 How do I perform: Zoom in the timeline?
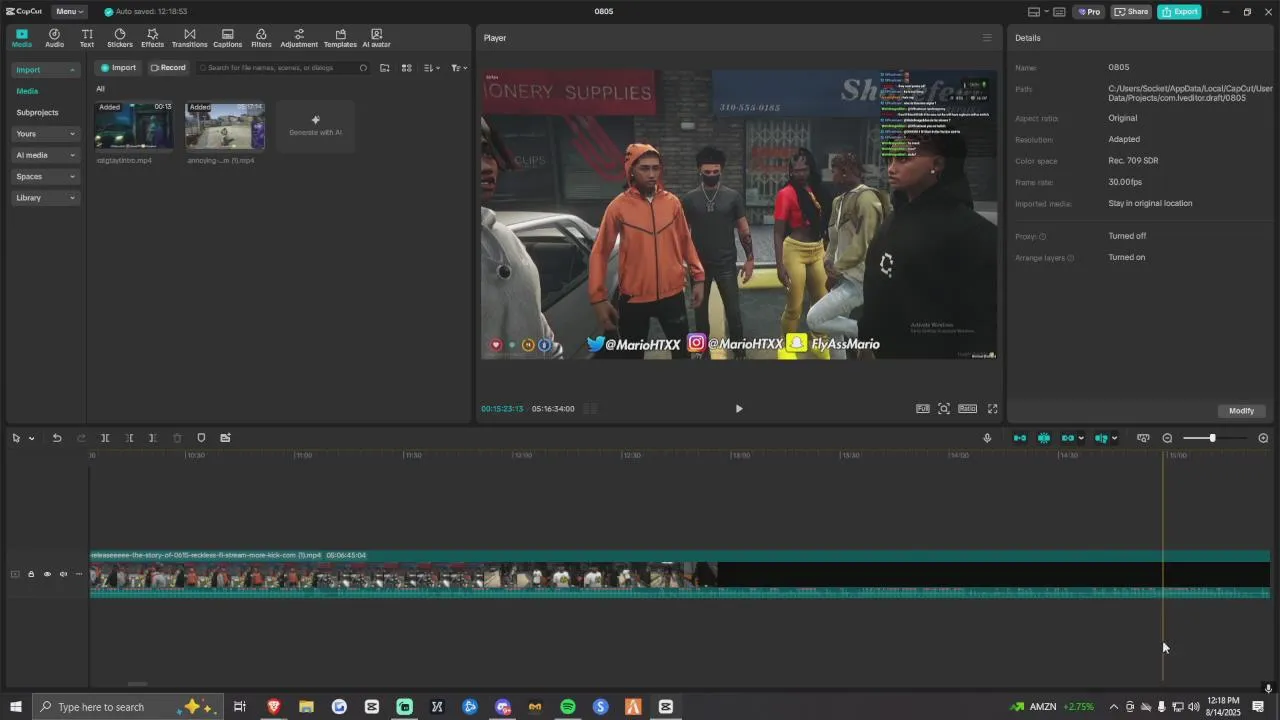[x=1263, y=438]
